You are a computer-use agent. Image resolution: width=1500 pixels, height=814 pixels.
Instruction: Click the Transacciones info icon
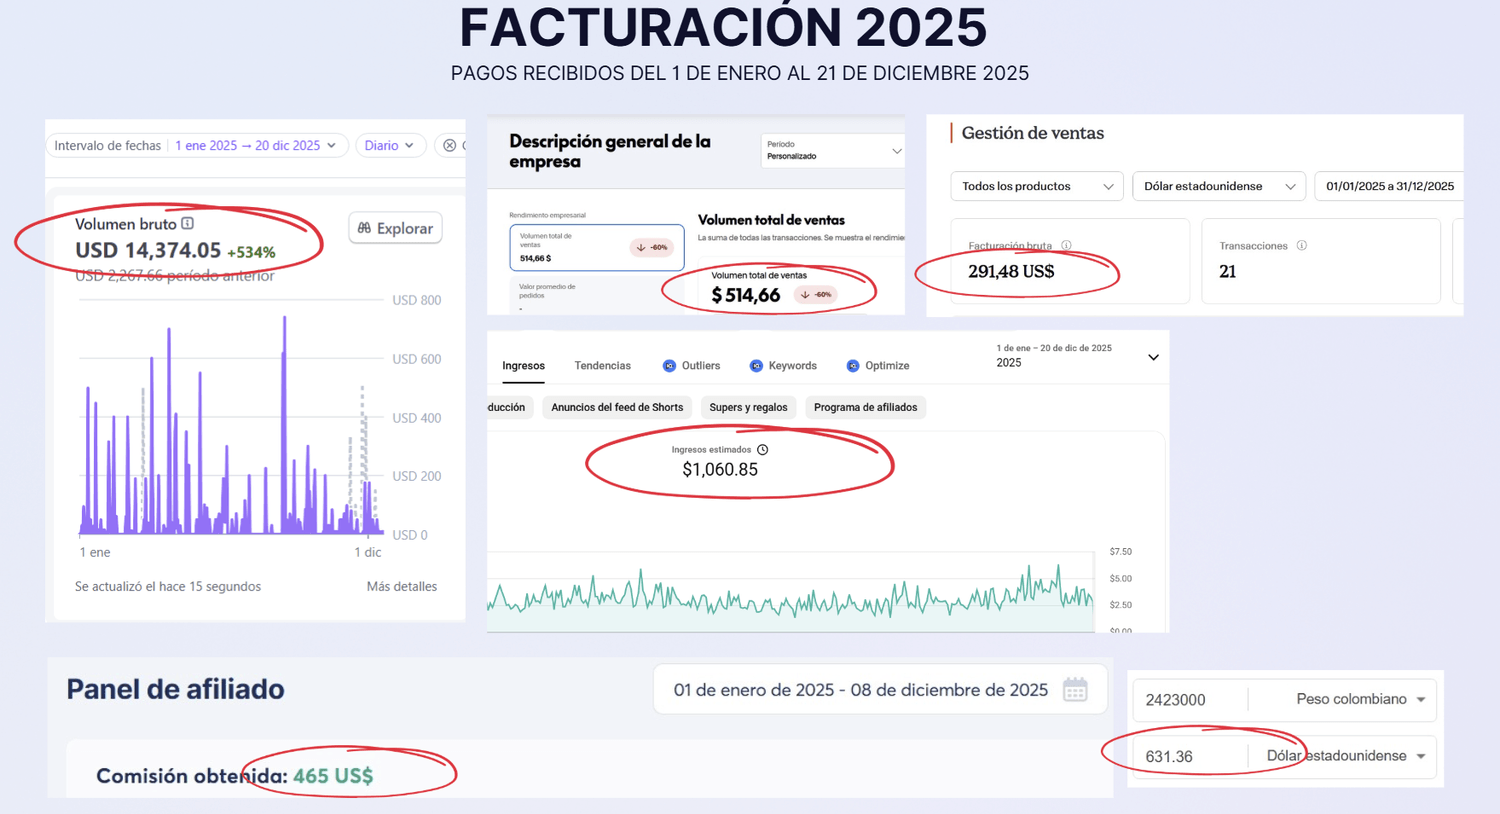tap(1301, 245)
